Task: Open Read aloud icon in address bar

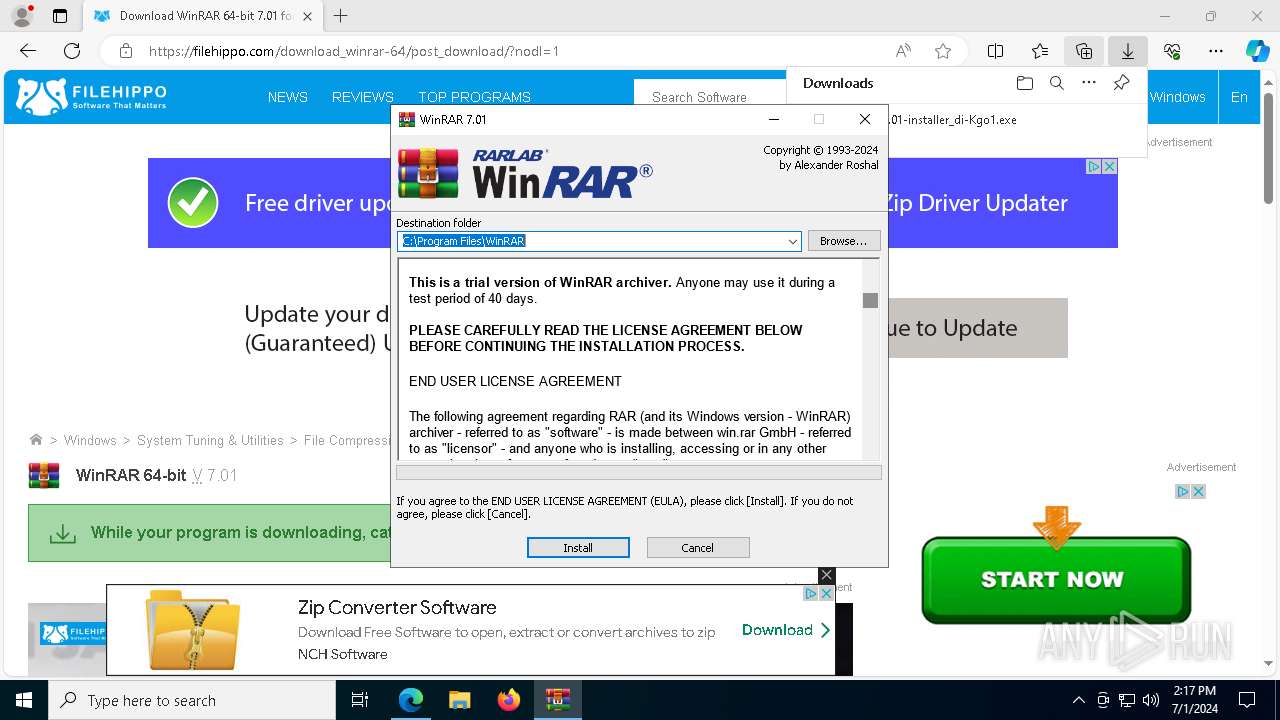Action: [903, 51]
